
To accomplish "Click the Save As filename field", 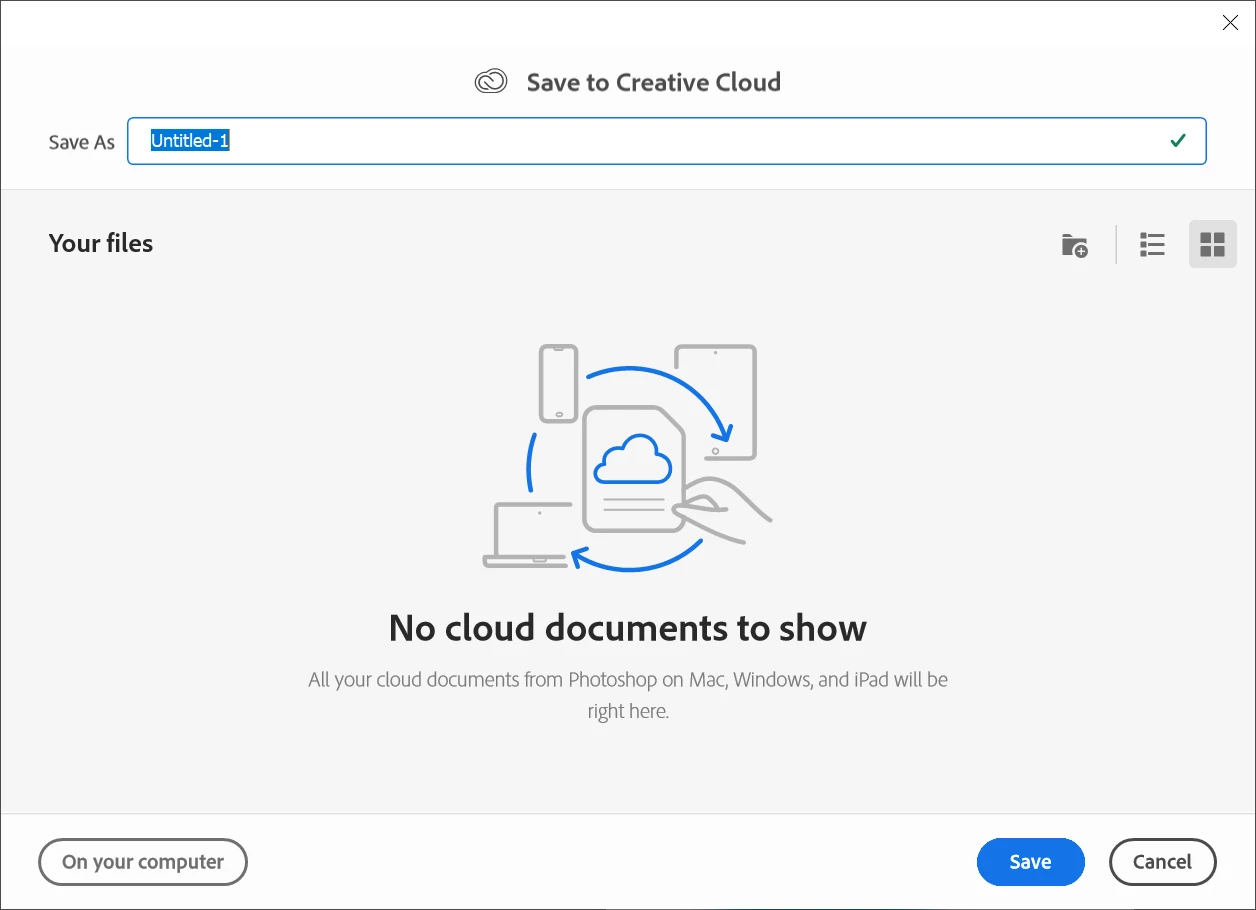I will click(x=666, y=141).
